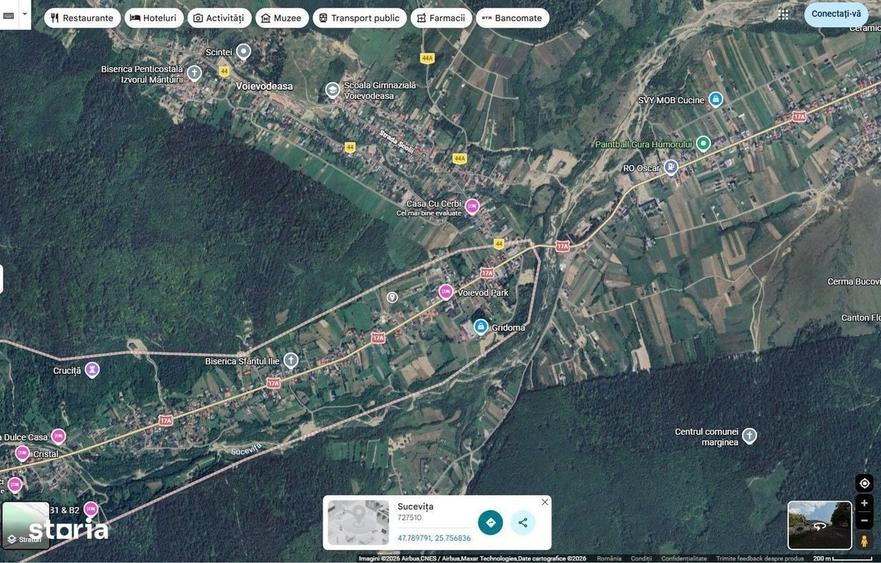The height and width of the screenshot is (563, 881).
Task: Click the Canton Flo place label
Action: [x=861, y=318]
